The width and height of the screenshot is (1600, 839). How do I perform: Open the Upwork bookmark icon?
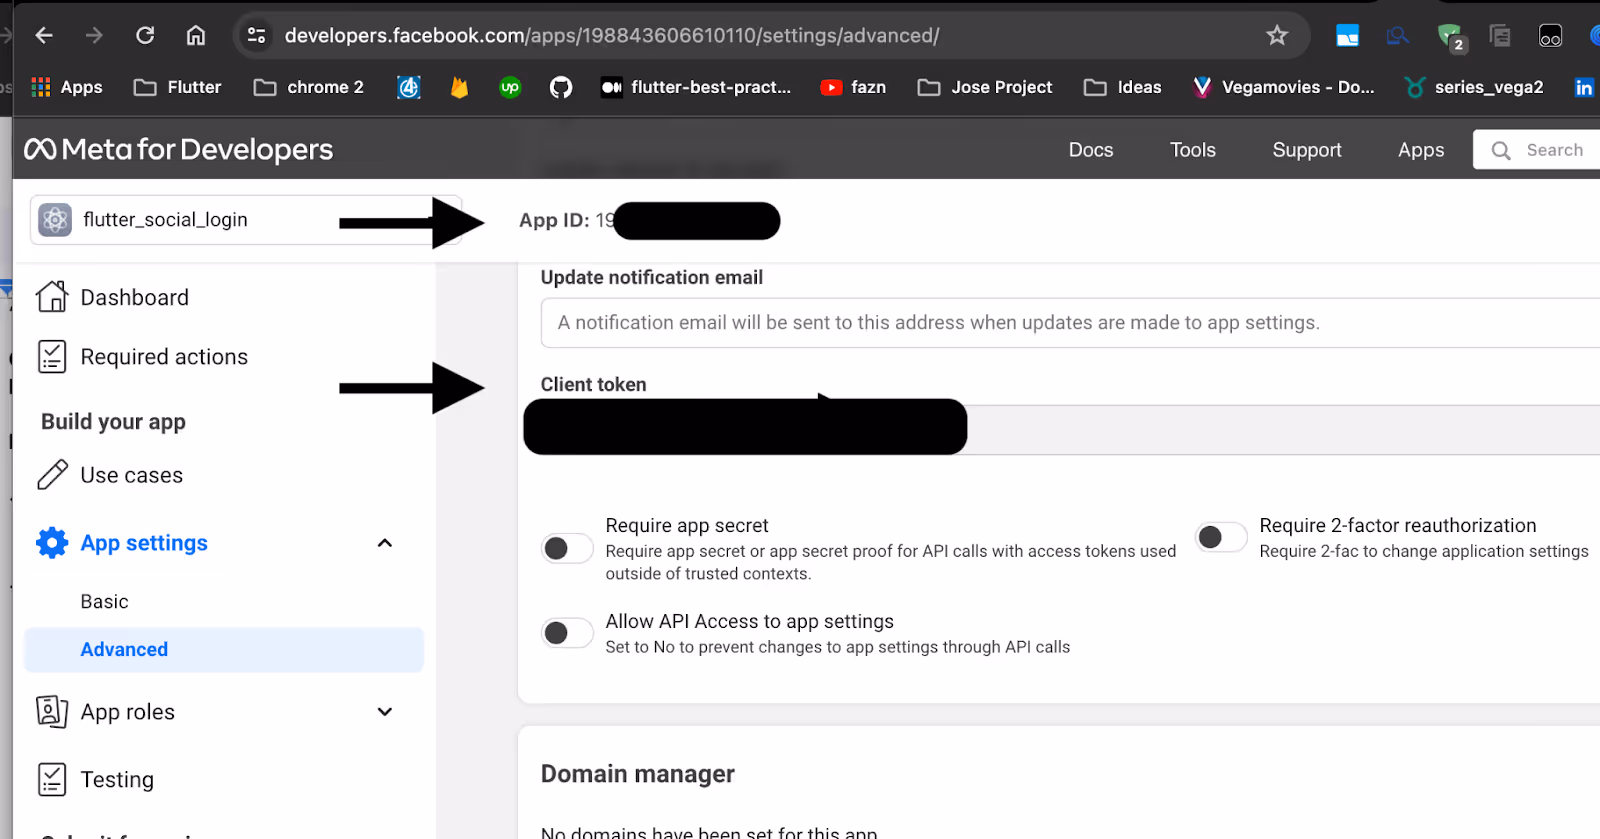coord(510,88)
